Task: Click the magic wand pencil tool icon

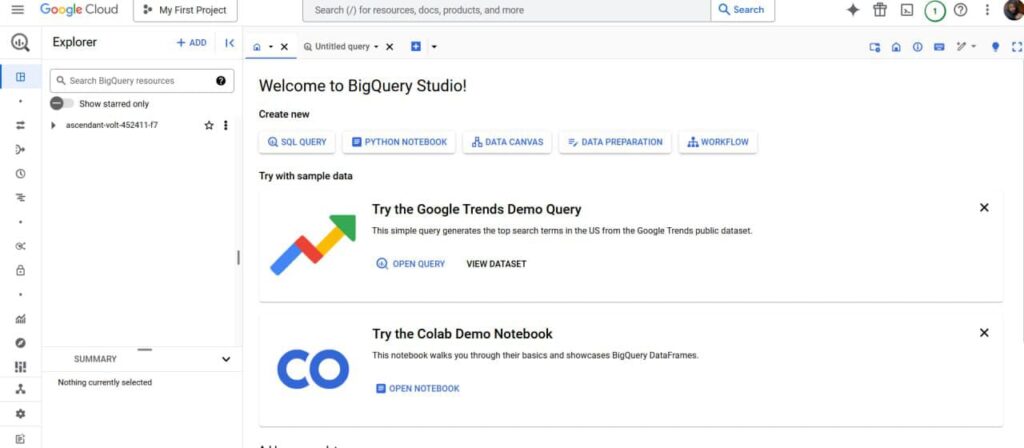Action: (961, 47)
